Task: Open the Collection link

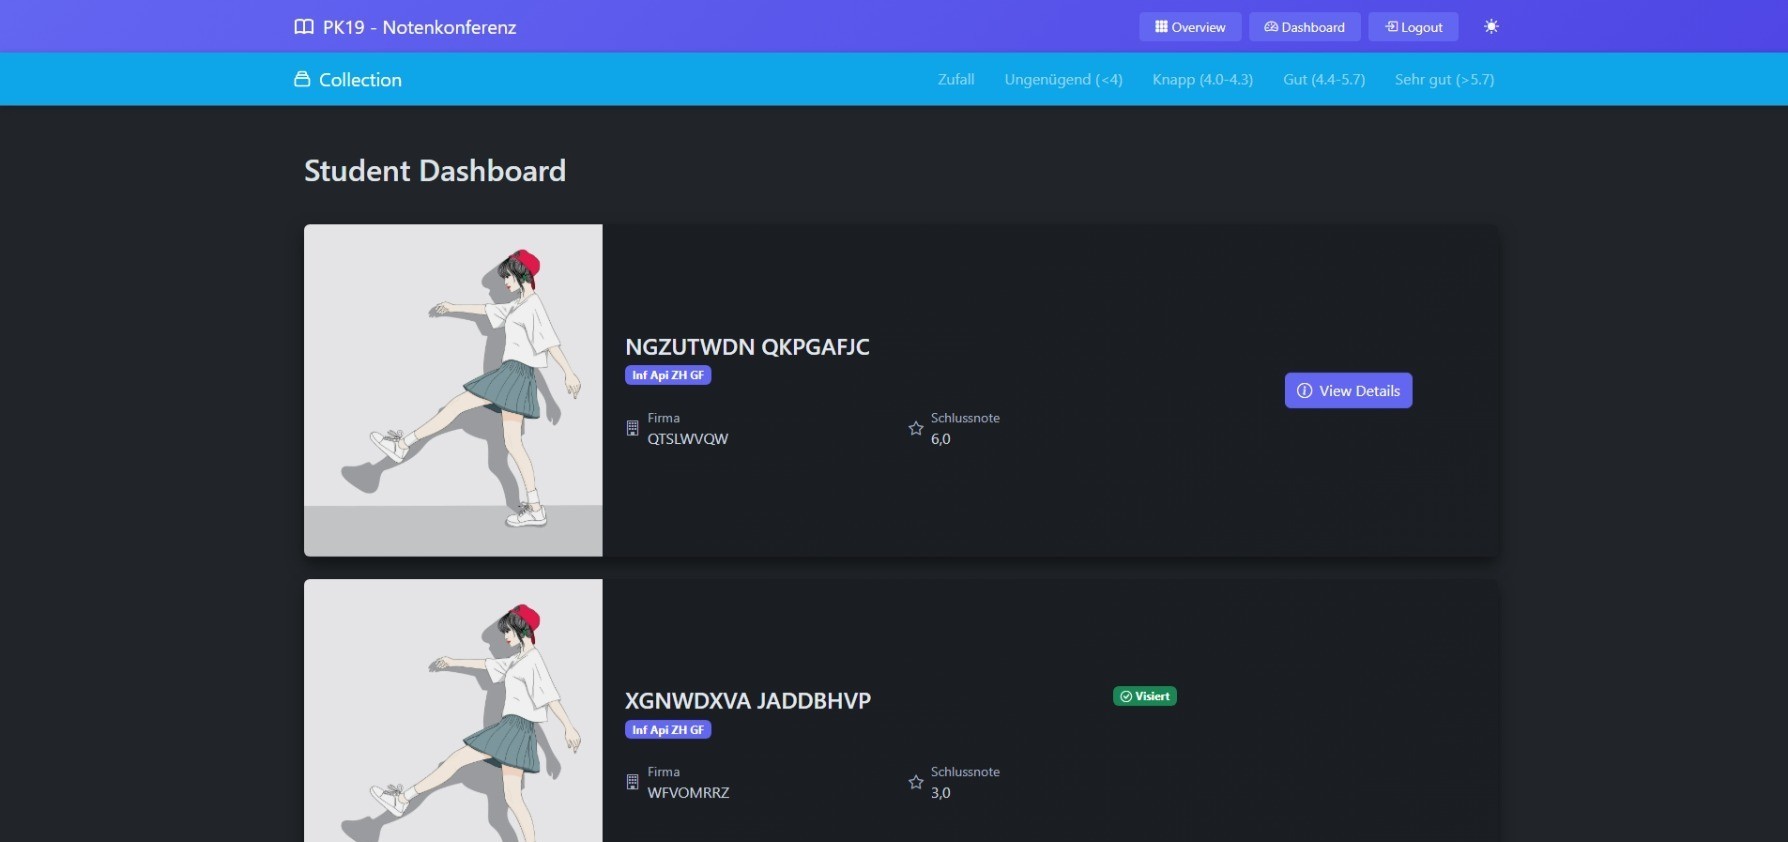Action: click(348, 80)
